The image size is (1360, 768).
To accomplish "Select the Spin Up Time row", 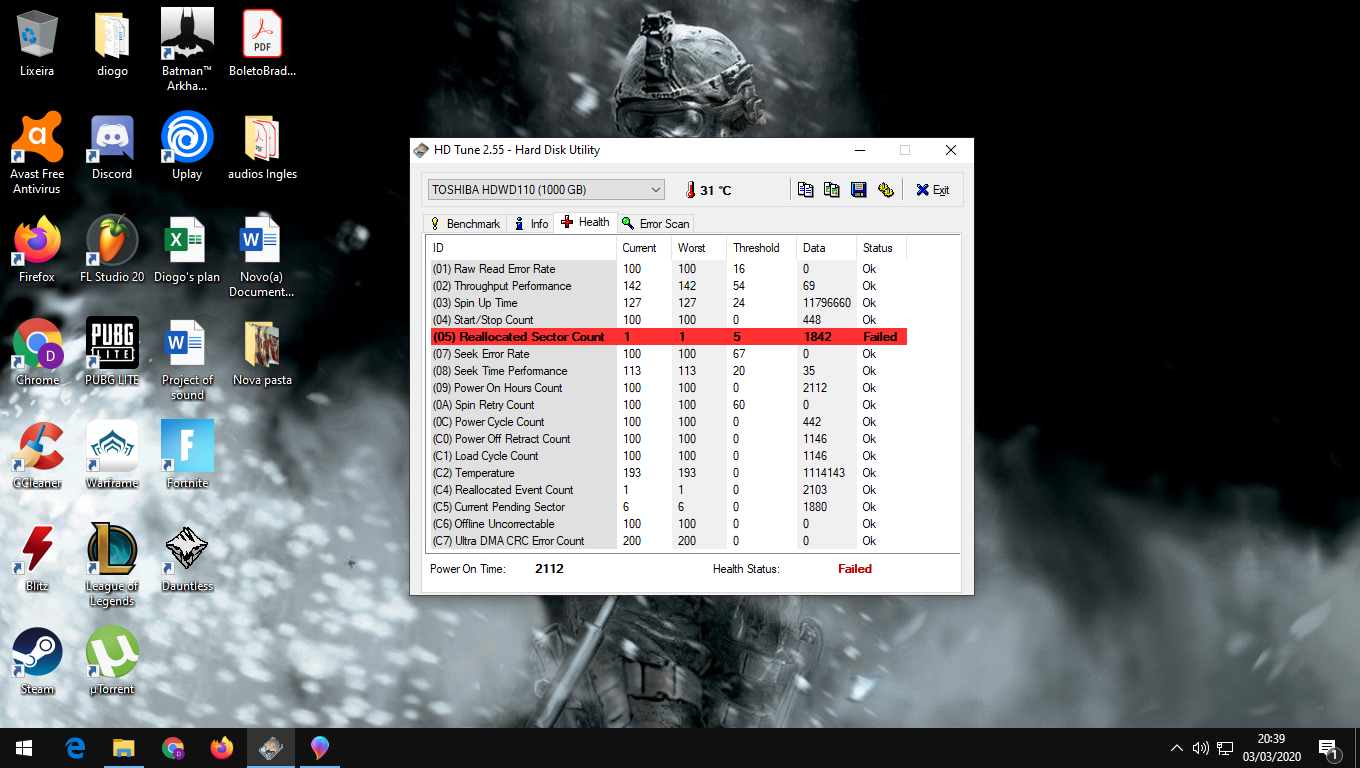I will (668, 303).
